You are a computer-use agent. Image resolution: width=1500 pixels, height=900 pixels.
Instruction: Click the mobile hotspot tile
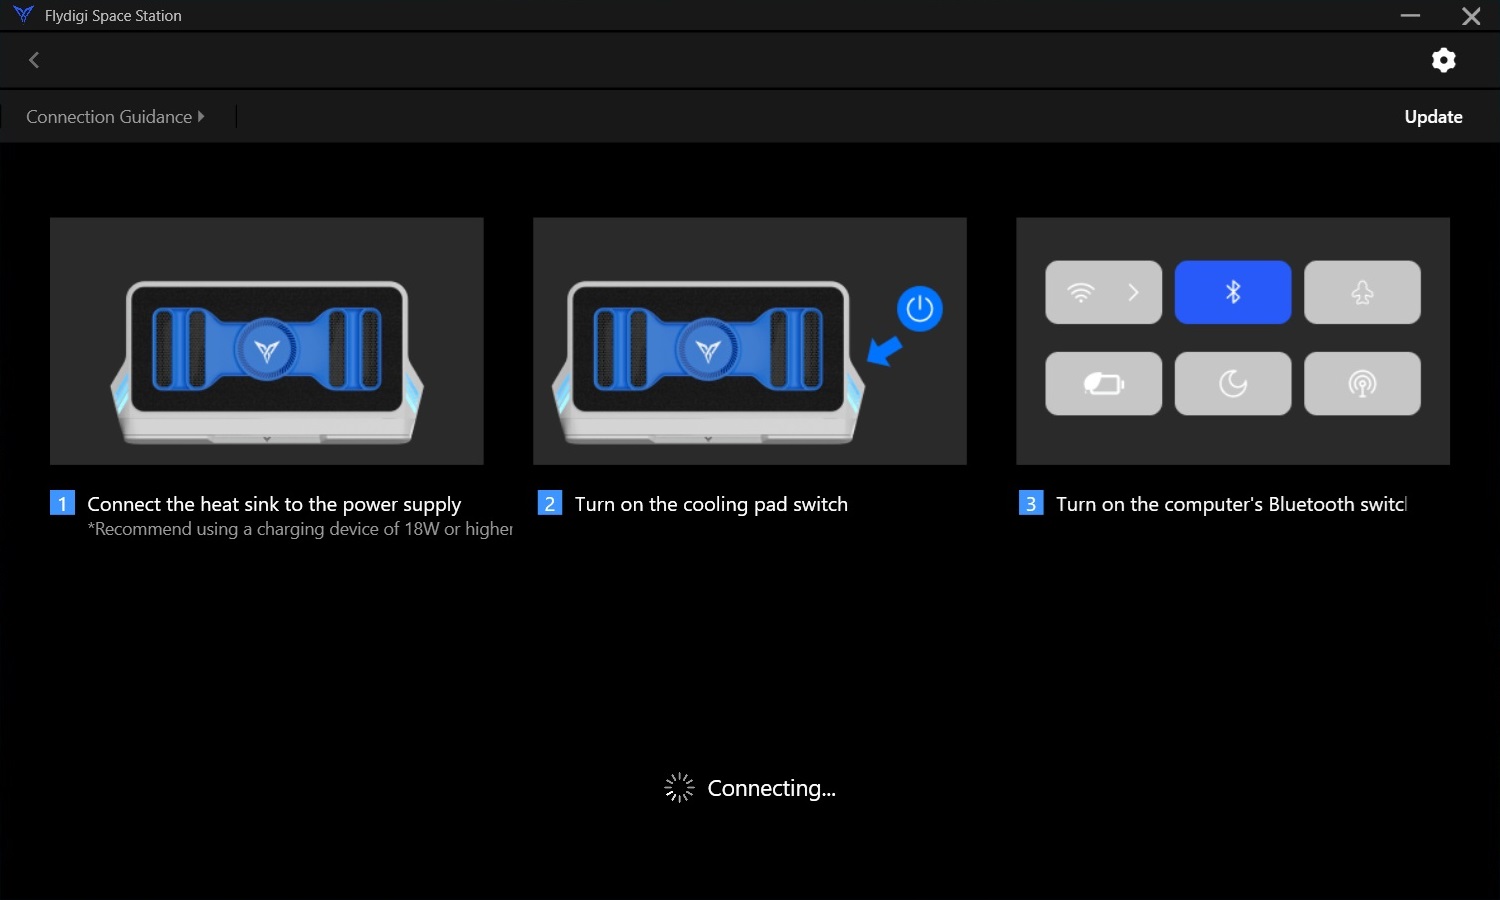point(1362,383)
